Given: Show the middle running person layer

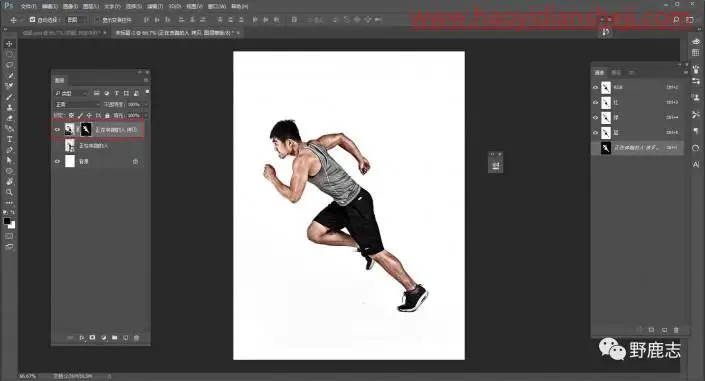Looking at the screenshot, I should [57, 146].
